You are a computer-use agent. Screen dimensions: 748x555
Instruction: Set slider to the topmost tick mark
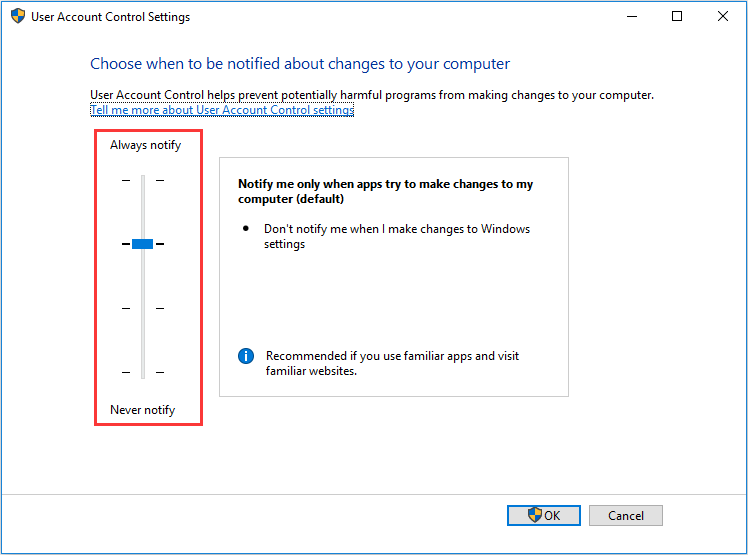coord(143,180)
